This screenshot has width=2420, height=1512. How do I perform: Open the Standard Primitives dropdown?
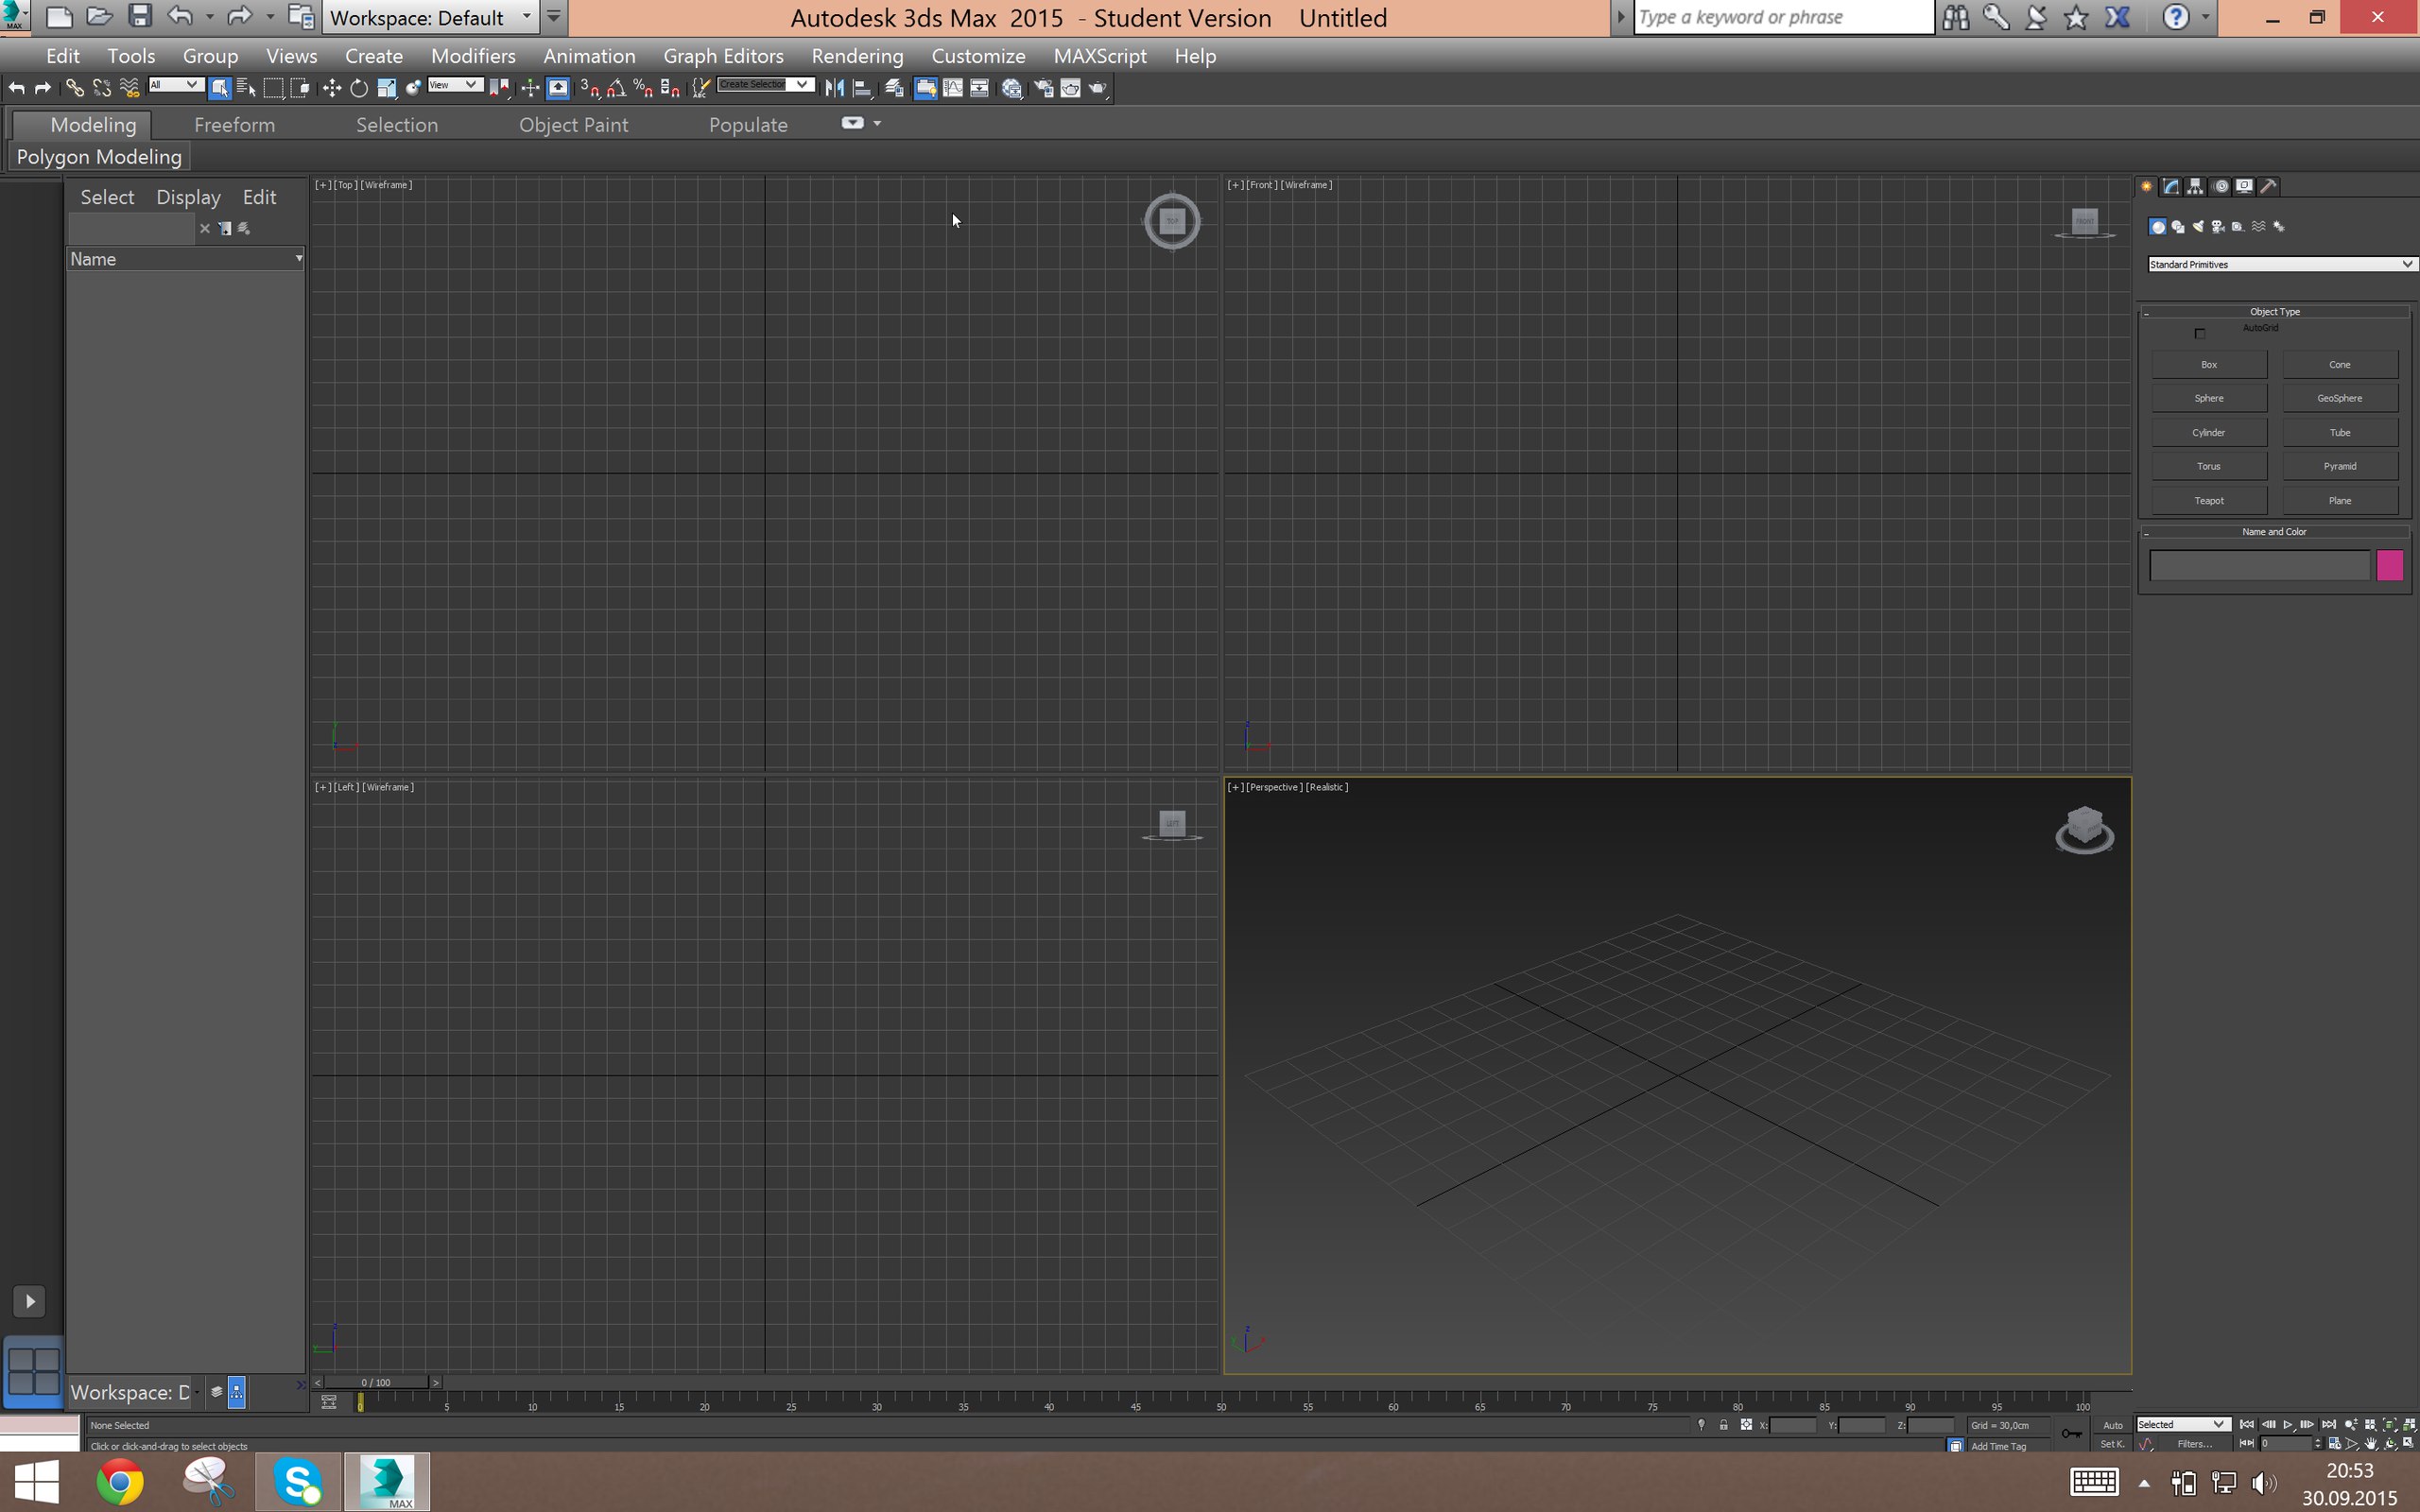(2282, 265)
